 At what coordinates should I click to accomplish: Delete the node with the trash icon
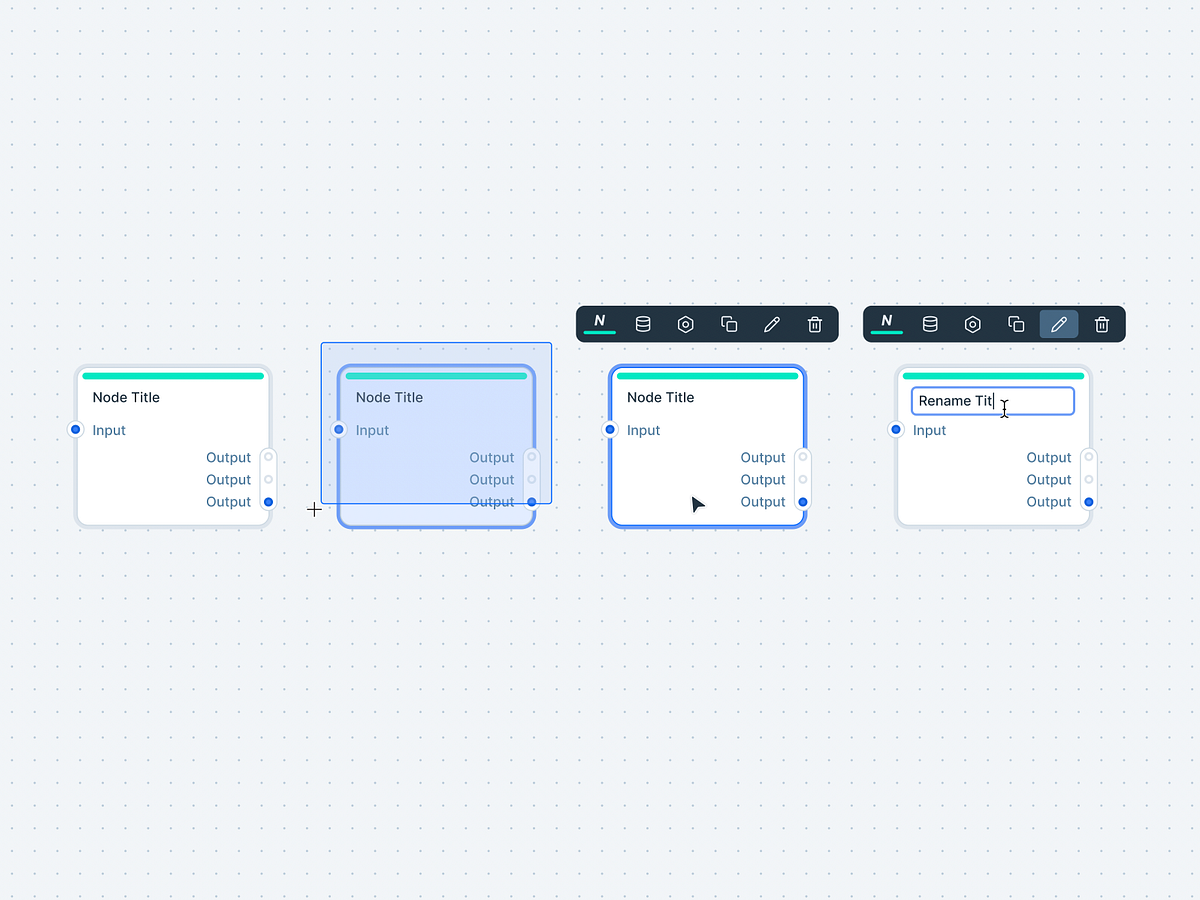tap(814, 324)
